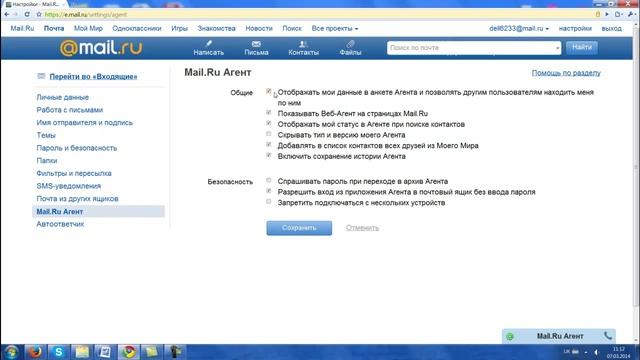Open Фильтры и пересылка section

click(x=74, y=173)
